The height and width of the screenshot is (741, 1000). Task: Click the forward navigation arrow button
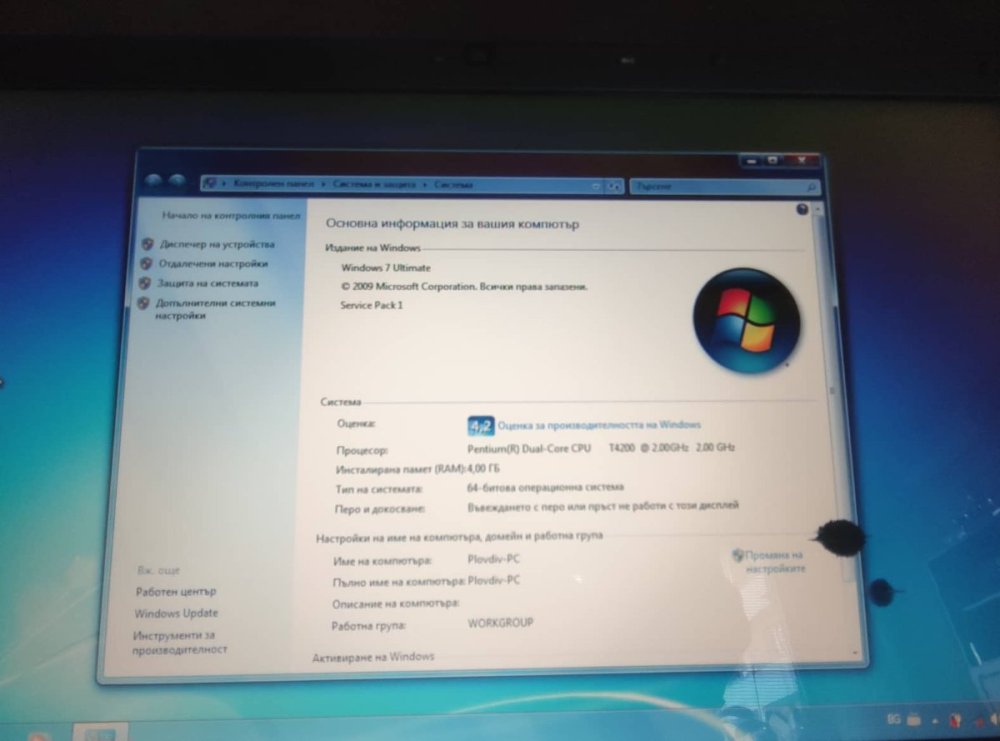177,182
